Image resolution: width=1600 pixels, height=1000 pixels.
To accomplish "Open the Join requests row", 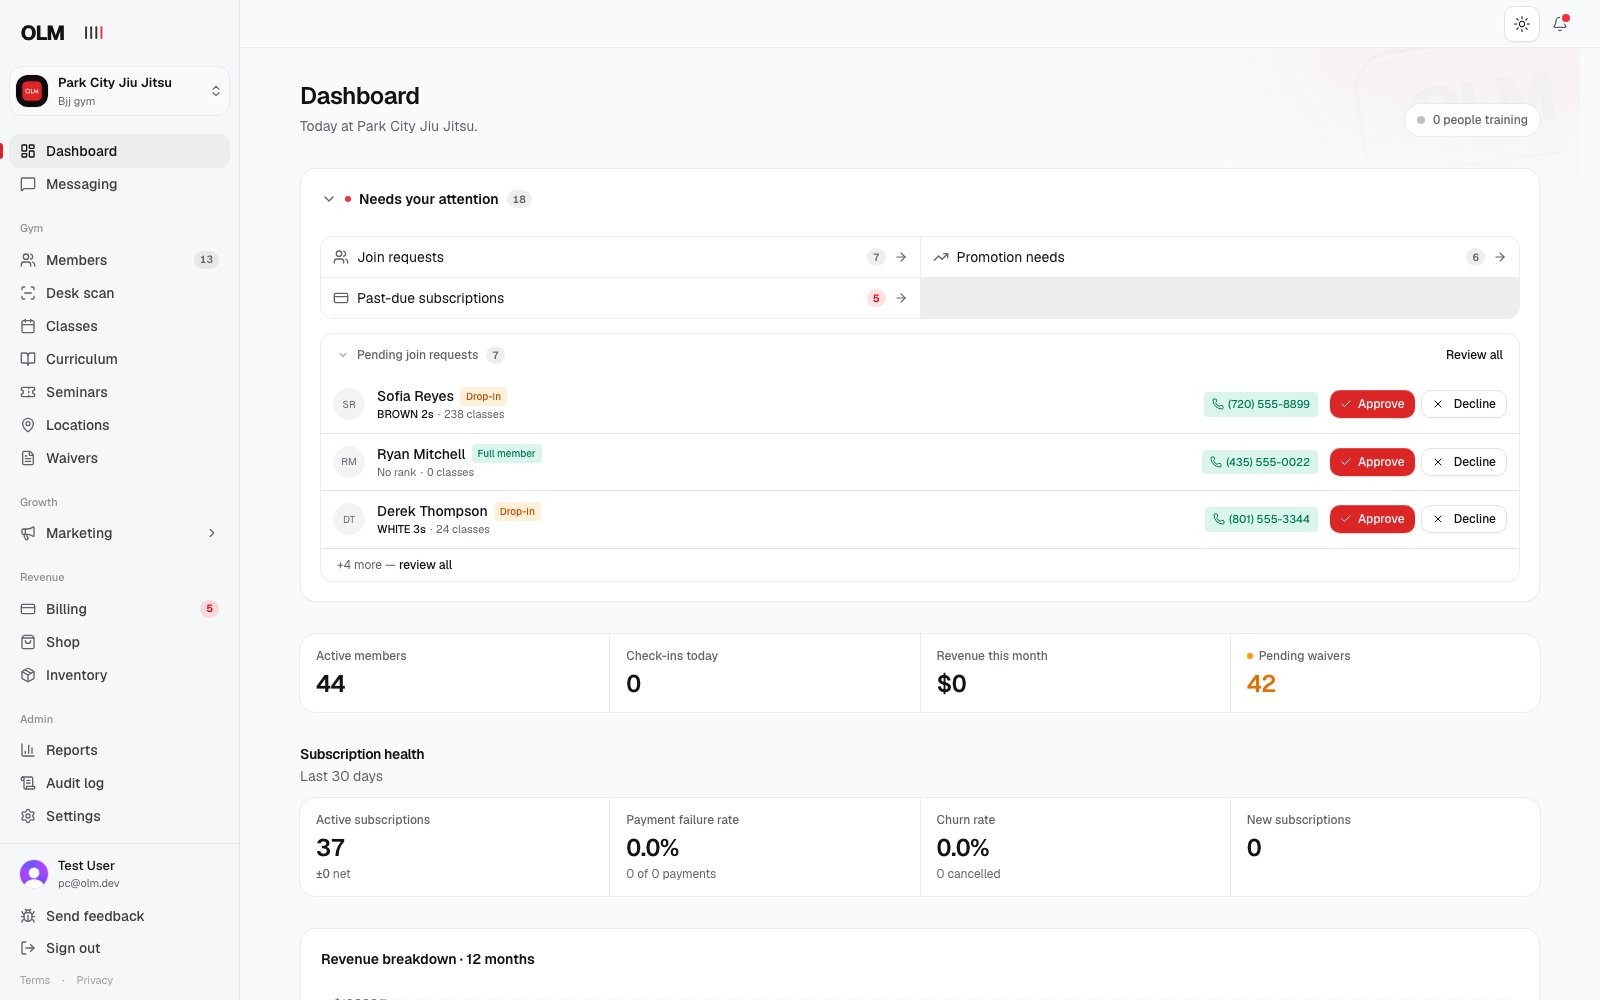I will pos(620,257).
